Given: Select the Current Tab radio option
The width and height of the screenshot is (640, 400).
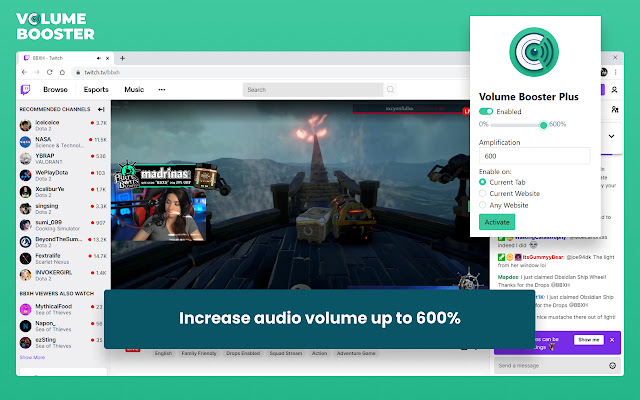Looking at the screenshot, I should click(x=482, y=182).
